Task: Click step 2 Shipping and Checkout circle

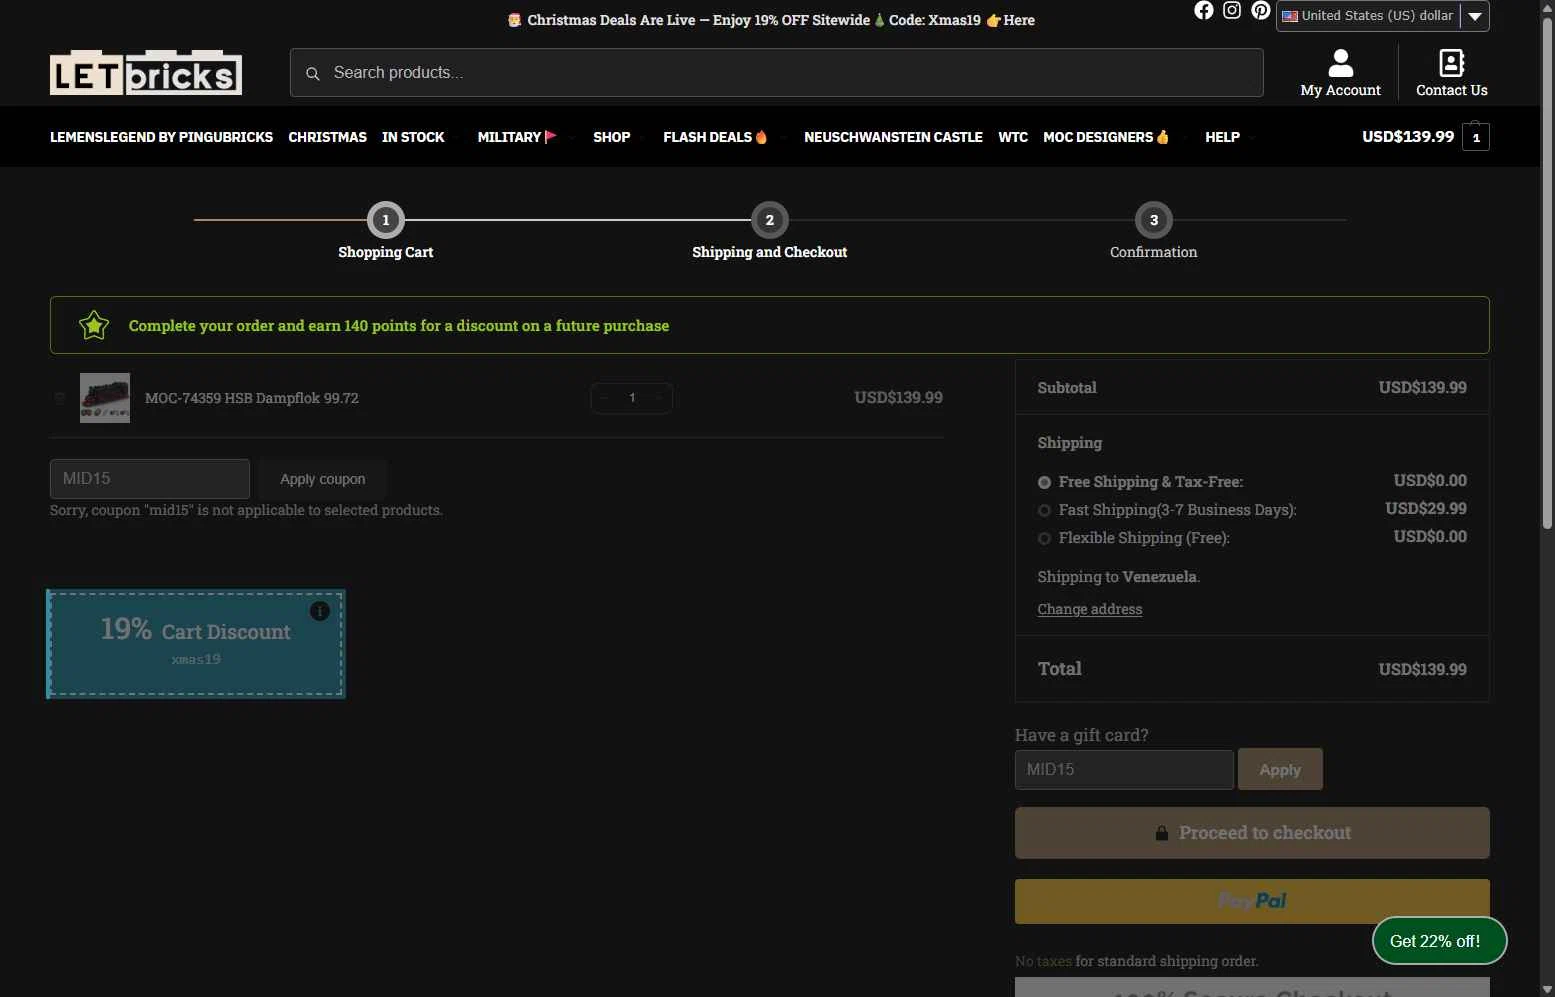Action: tap(770, 220)
